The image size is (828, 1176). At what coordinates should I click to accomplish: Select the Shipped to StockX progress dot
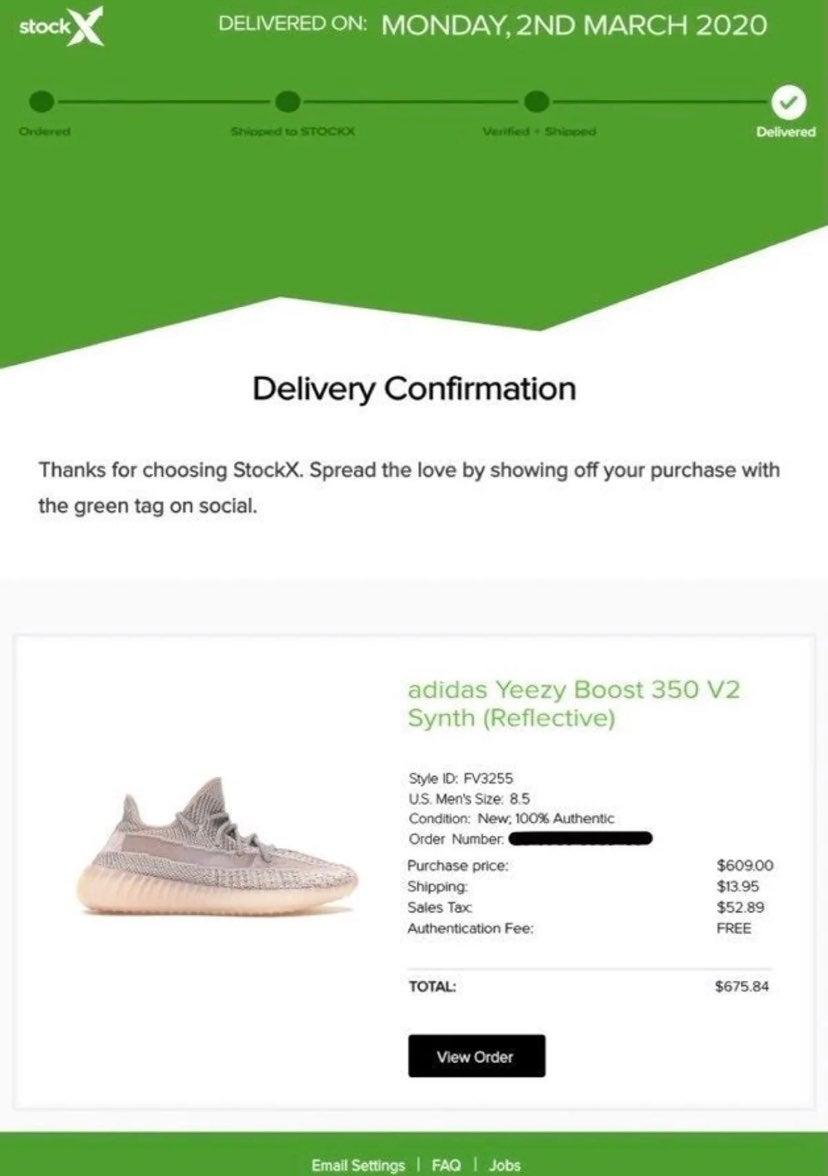coord(288,101)
